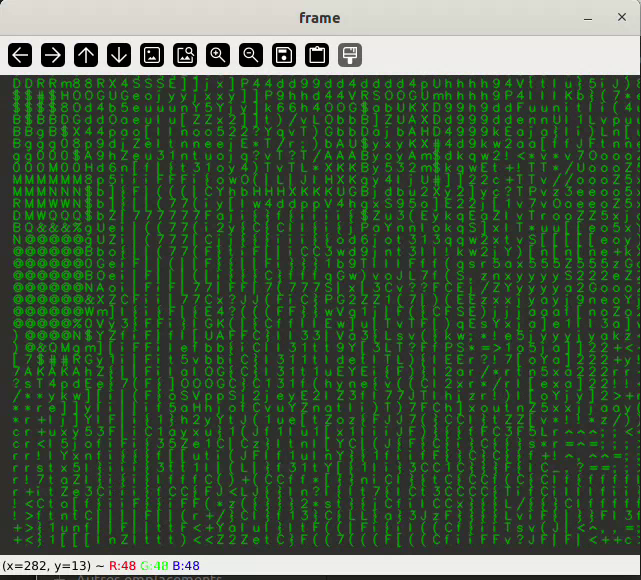This screenshot has width=641, height=580.
Task: Click the picture-with-magnifier zoom icon
Action: pos(185,55)
